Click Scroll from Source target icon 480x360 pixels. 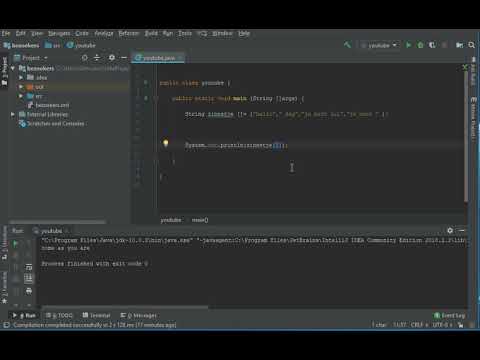pyautogui.click(x=85, y=58)
